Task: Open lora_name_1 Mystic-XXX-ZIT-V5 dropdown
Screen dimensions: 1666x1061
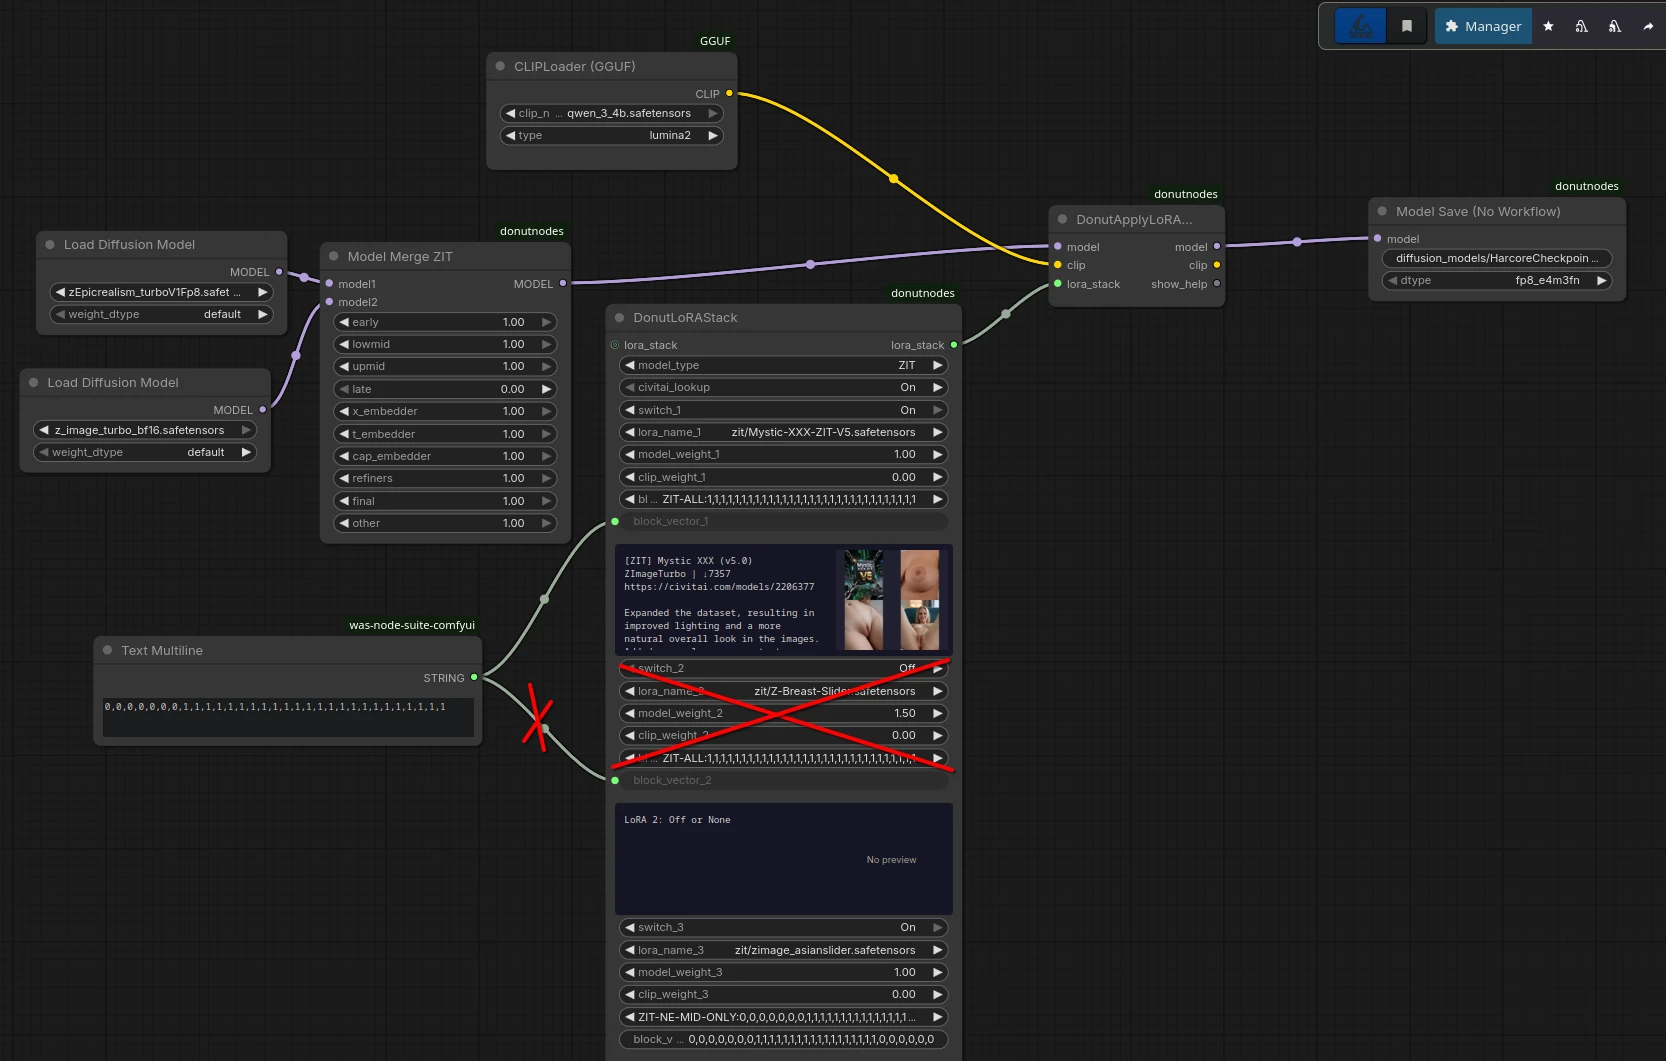Action: [x=783, y=432]
